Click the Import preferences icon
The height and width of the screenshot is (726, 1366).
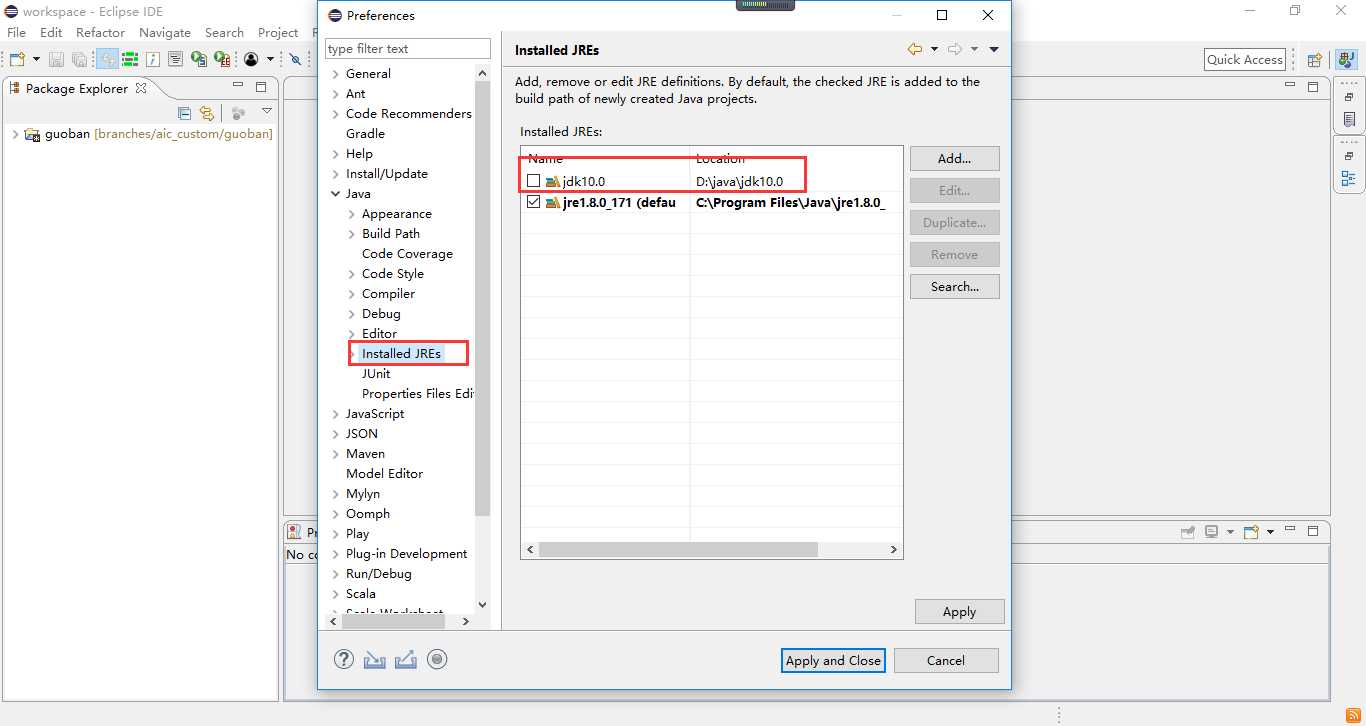pyautogui.click(x=375, y=659)
